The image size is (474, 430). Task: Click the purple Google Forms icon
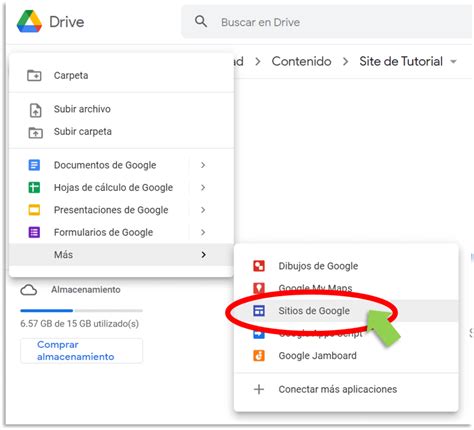(x=34, y=232)
